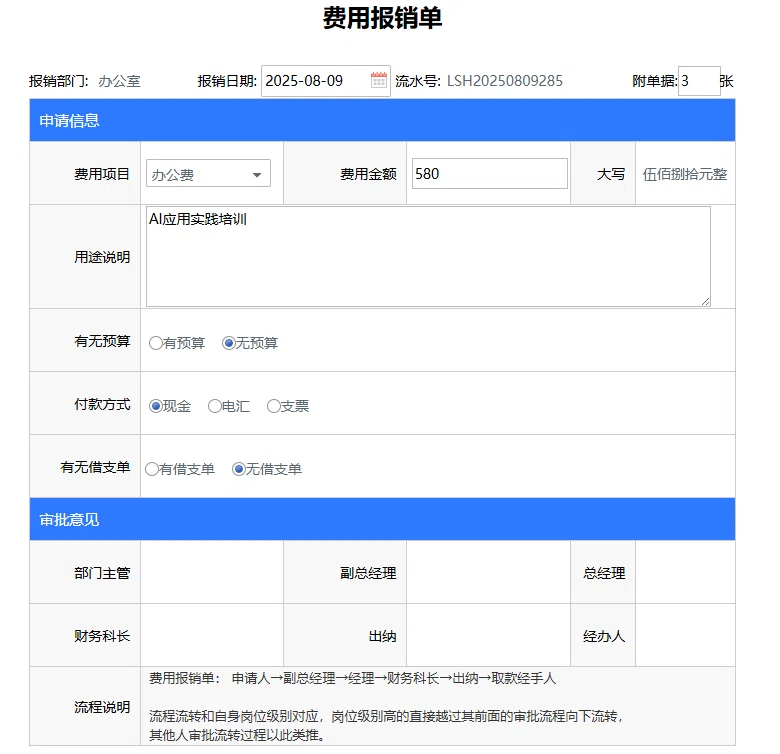Click the 流程说明 row label
The image size is (780, 754).
click(102, 707)
